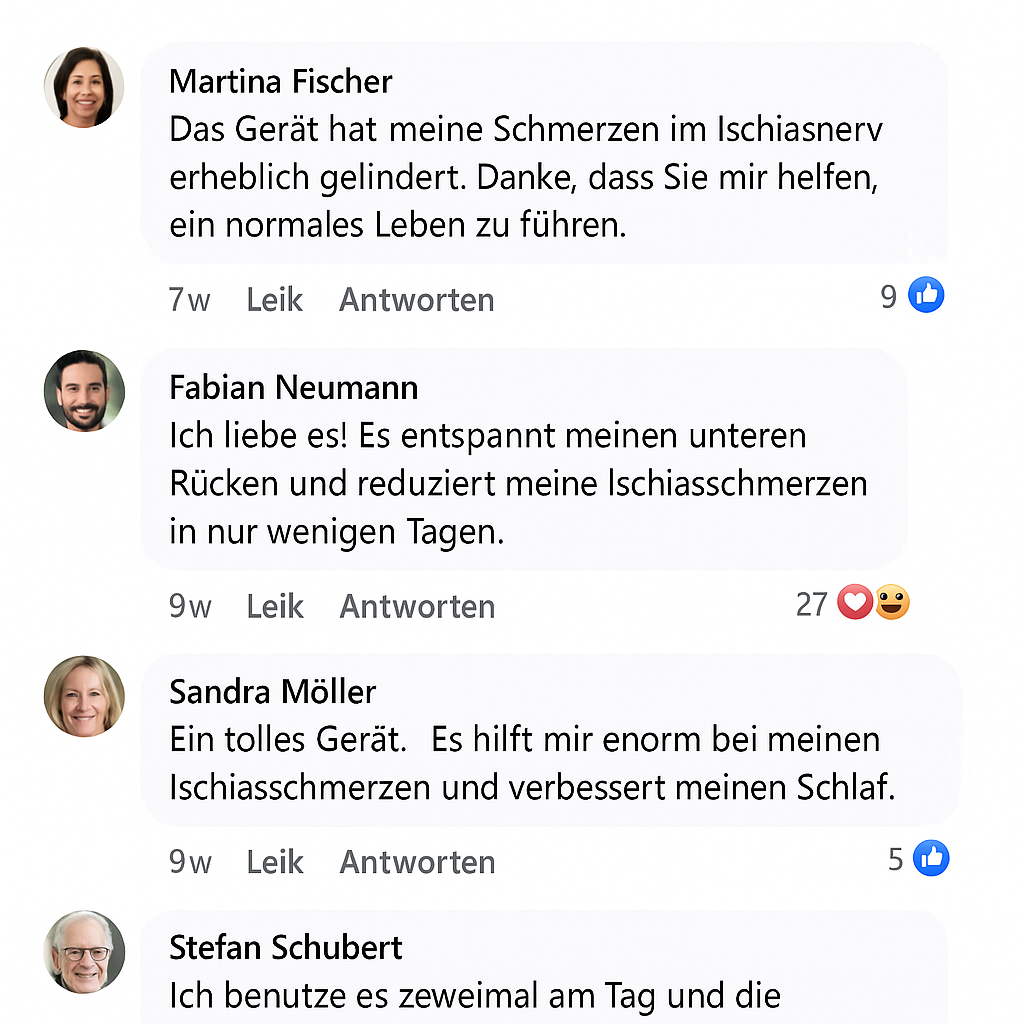Click Martina Fischer's profile picture
Image resolution: width=1024 pixels, height=1024 pixels.
click(84, 87)
